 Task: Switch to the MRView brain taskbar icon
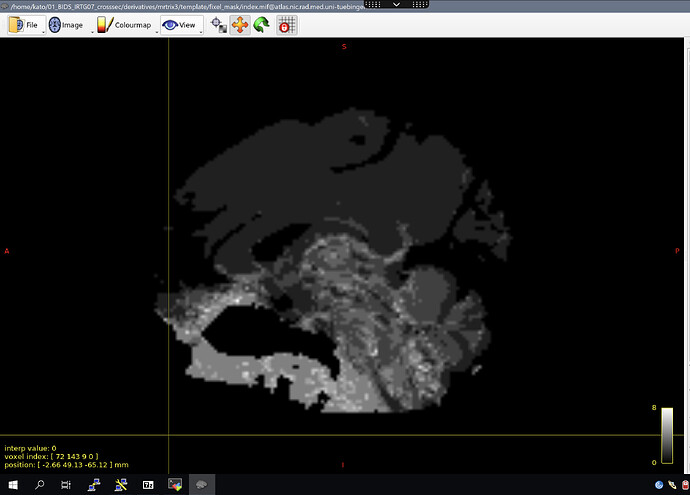click(x=201, y=485)
